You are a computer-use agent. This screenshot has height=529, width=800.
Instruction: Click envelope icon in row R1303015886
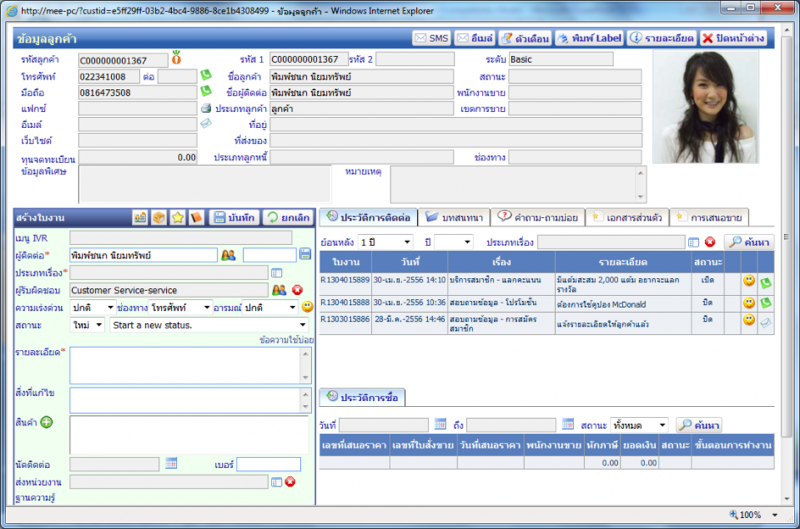[x=766, y=322]
